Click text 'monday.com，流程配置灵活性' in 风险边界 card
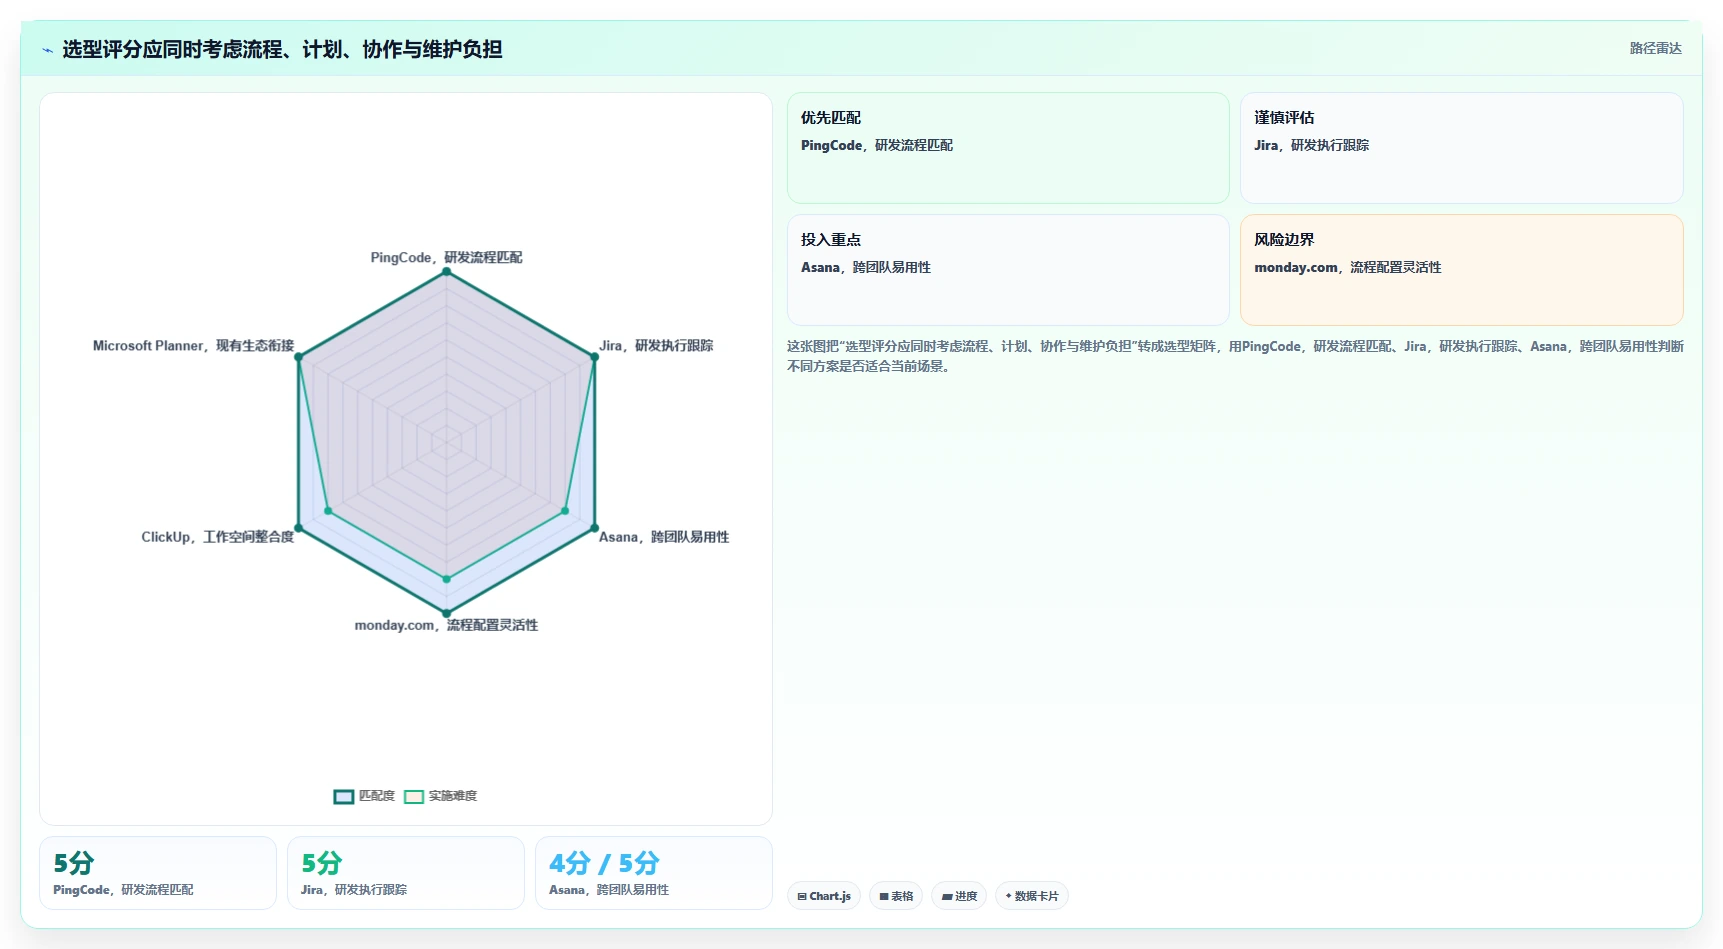The image size is (1723, 949). pos(1348,267)
